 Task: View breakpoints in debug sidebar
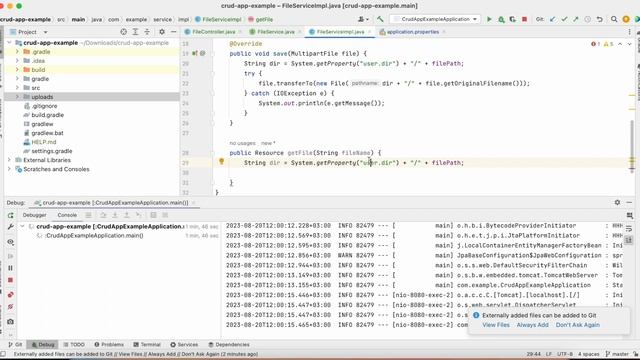(11, 294)
